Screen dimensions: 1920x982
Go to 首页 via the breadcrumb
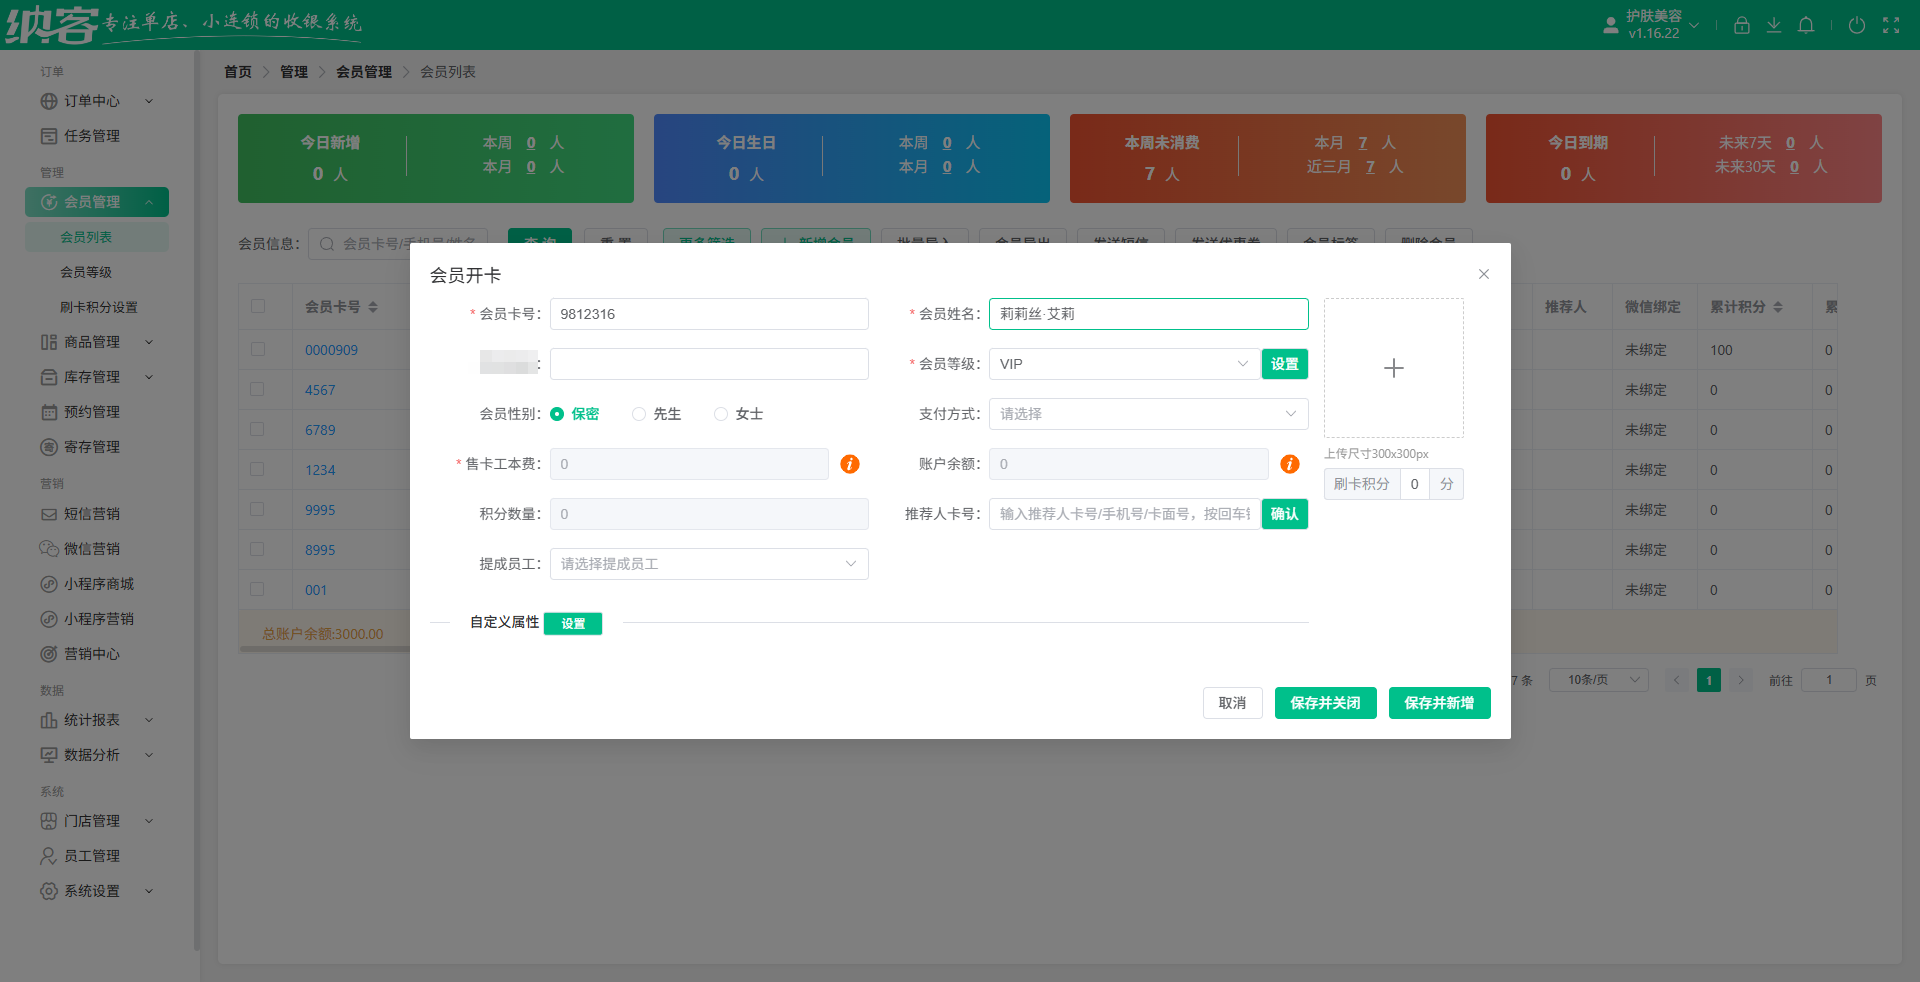pos(238,71)
